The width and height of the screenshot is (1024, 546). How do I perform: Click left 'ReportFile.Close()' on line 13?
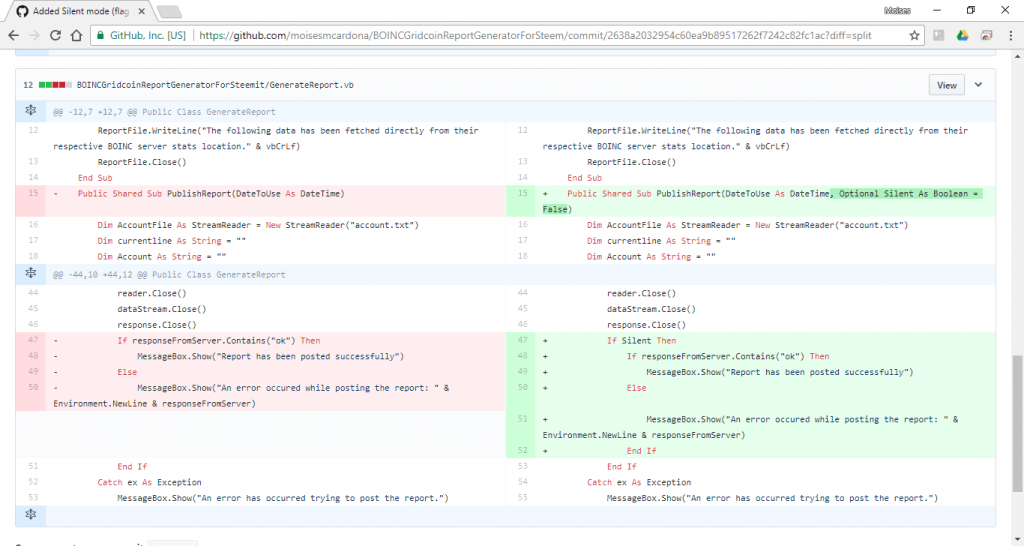pos(142,162)
